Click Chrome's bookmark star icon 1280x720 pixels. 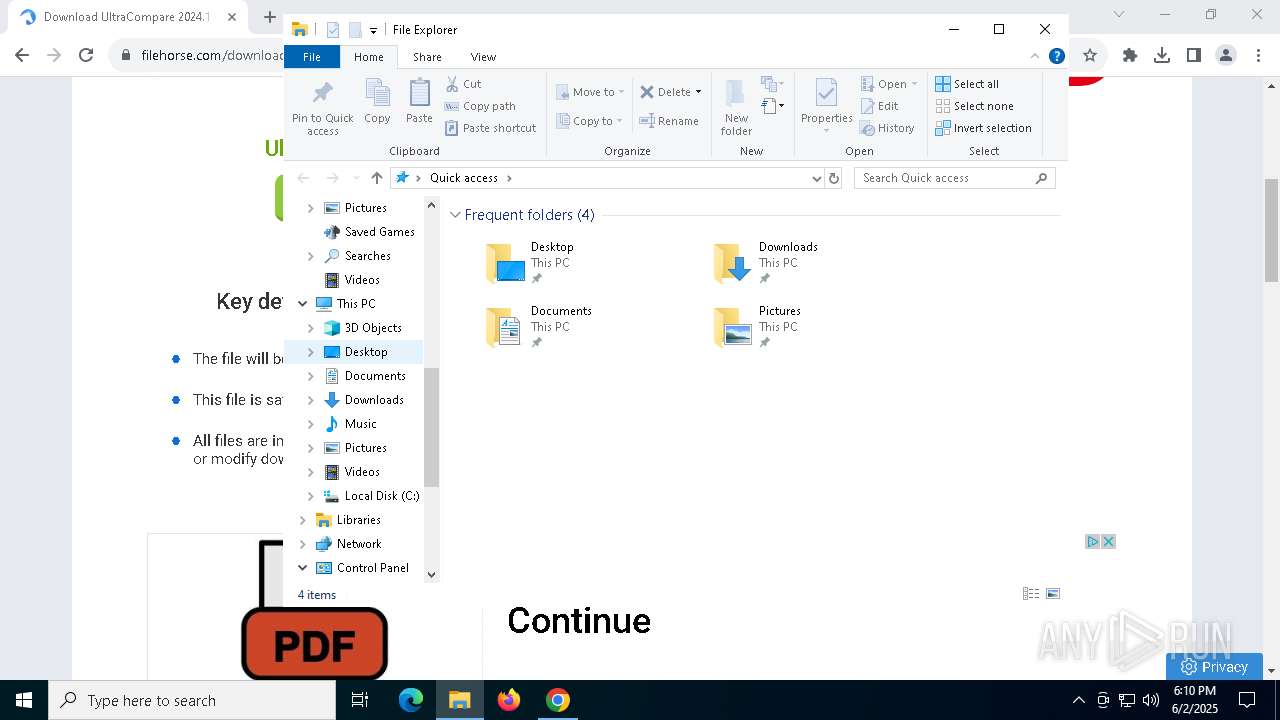point(1090,55)
